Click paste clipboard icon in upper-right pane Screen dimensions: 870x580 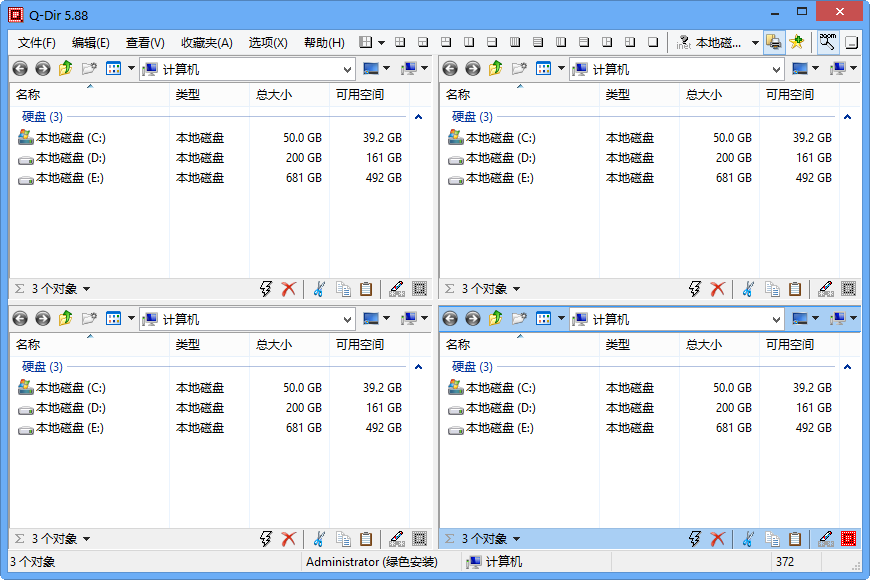(x=795, y=289)
